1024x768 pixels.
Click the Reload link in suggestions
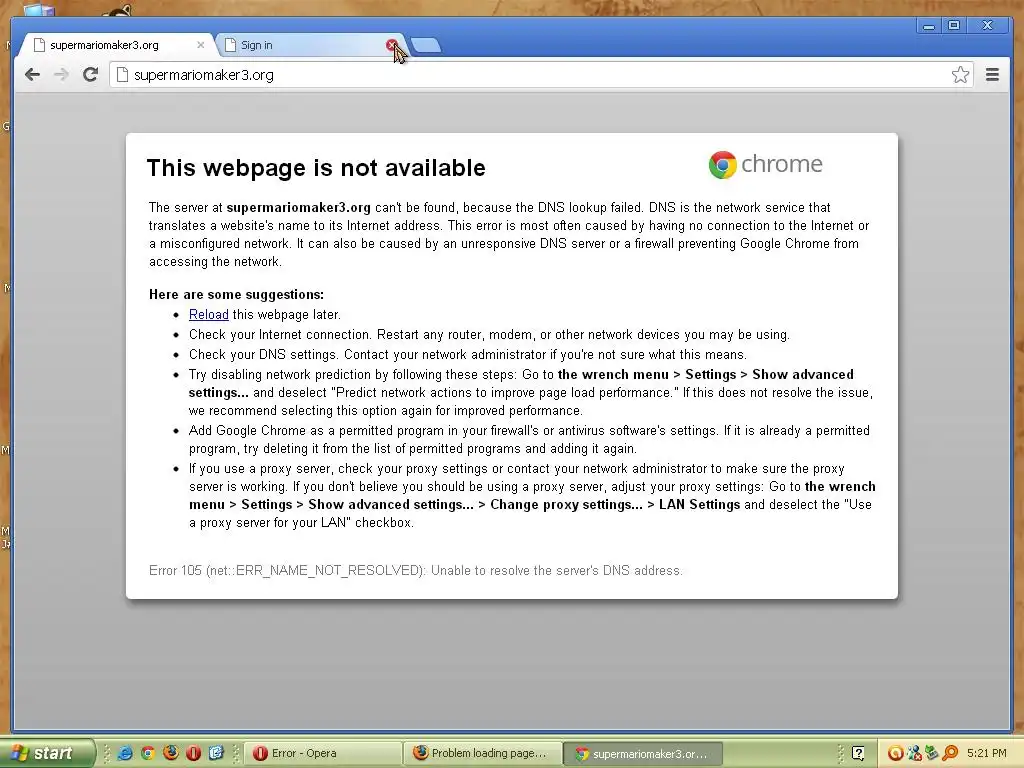208,314
